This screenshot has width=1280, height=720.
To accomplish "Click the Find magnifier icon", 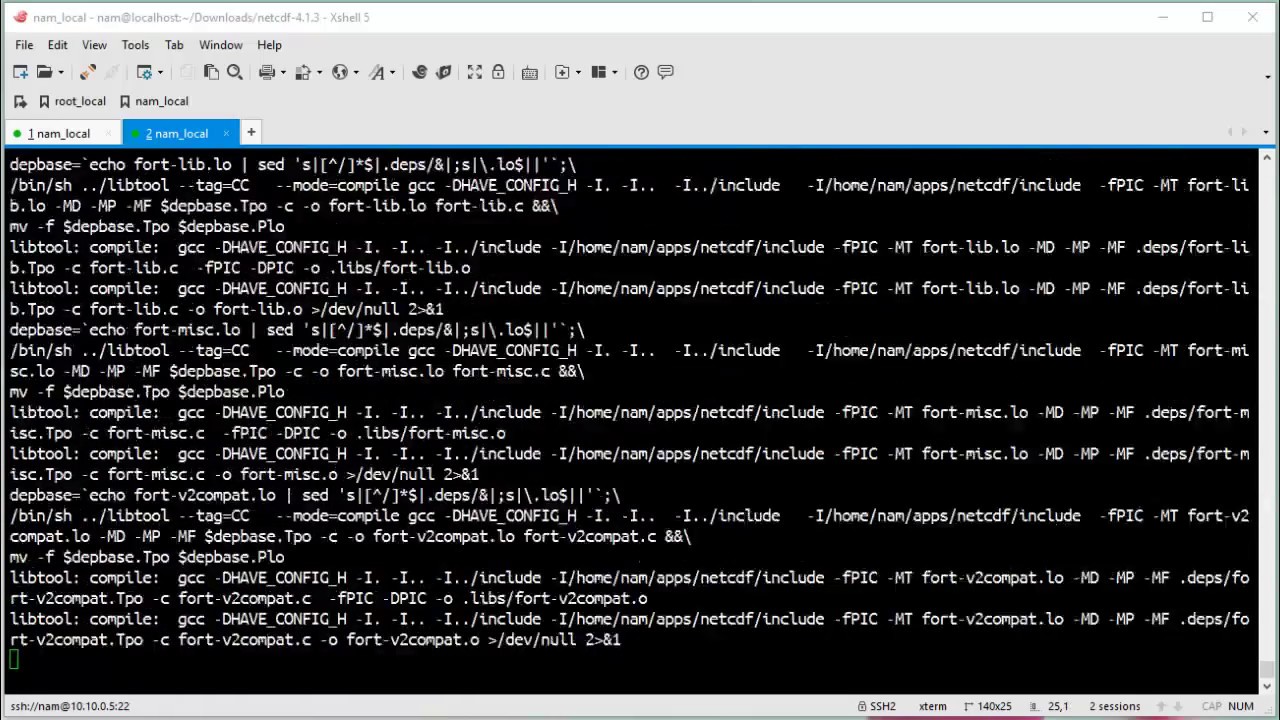I will pos(235,72).
